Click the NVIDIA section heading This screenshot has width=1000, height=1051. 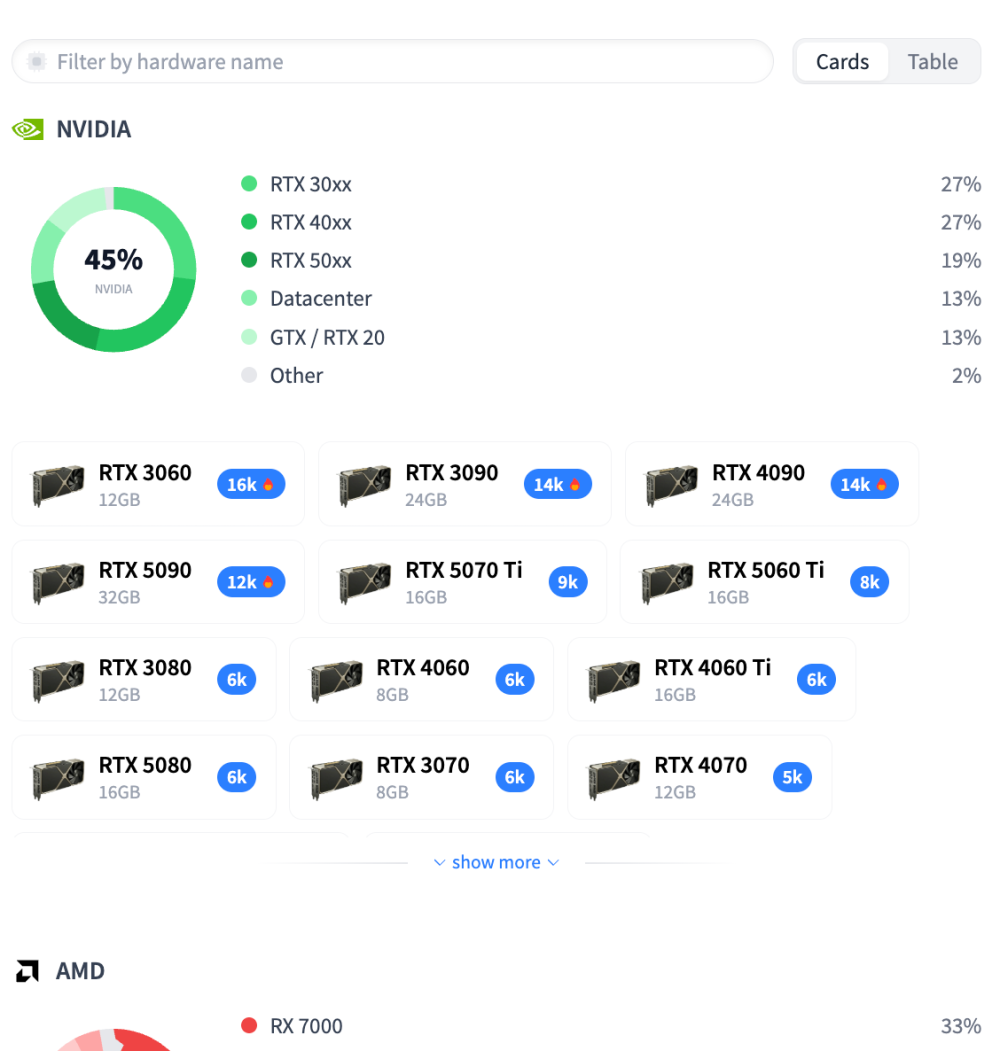click(x=93, y=129)
